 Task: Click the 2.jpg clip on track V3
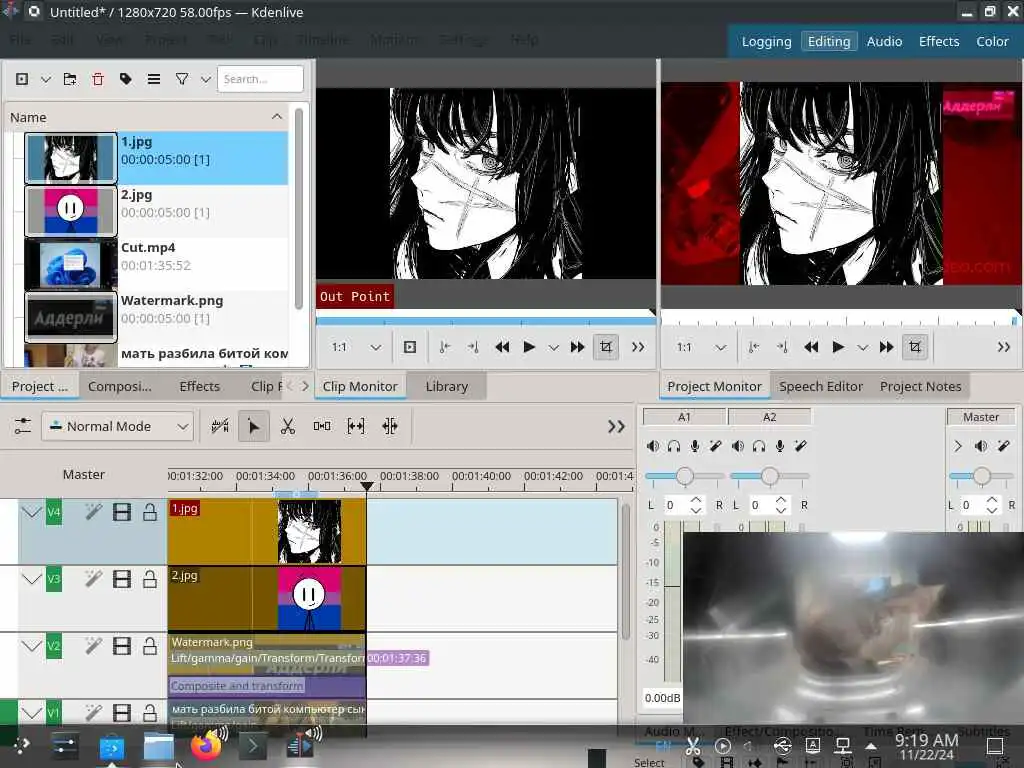[x=266, y=598]
